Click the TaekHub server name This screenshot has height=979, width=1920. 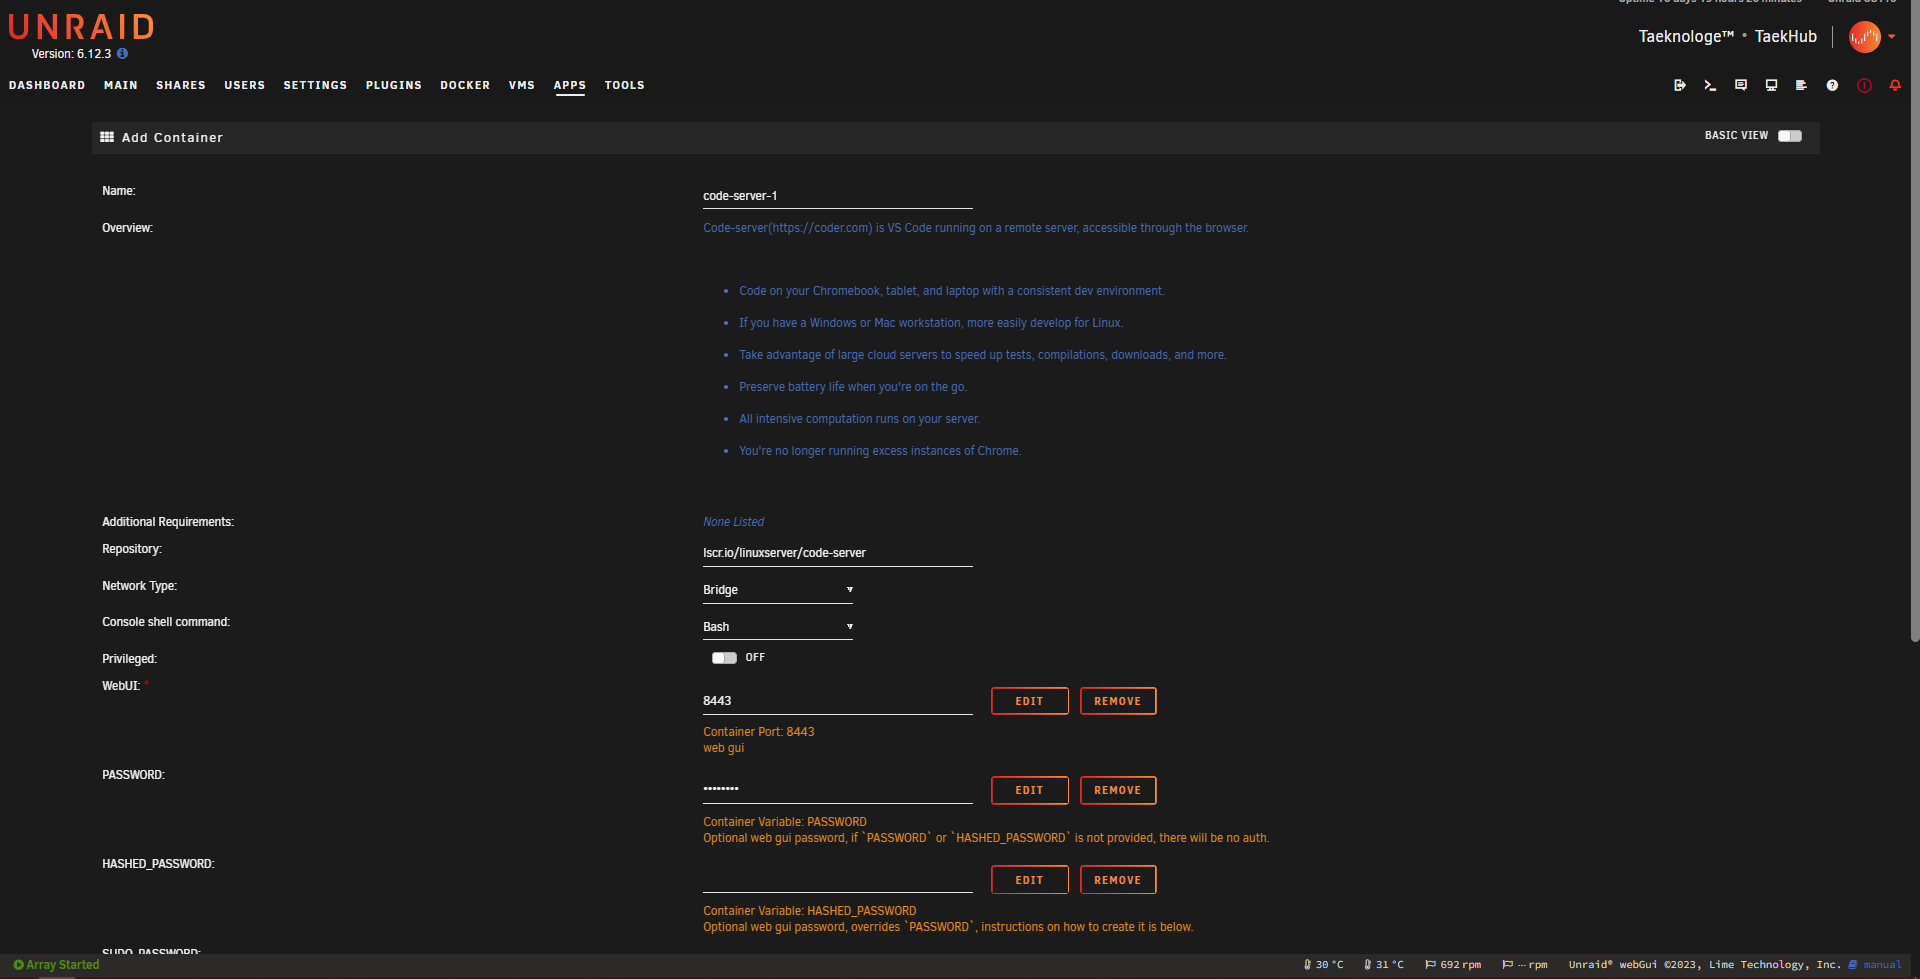[1786, 37]
